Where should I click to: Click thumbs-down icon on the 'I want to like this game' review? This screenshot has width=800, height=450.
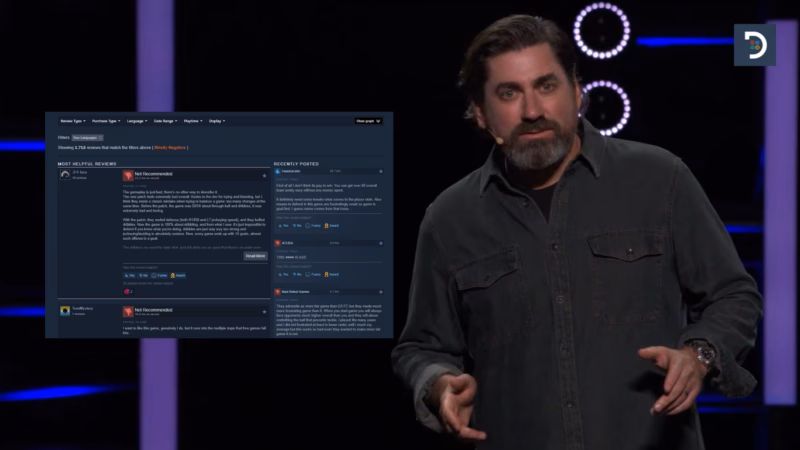[128, 311]
